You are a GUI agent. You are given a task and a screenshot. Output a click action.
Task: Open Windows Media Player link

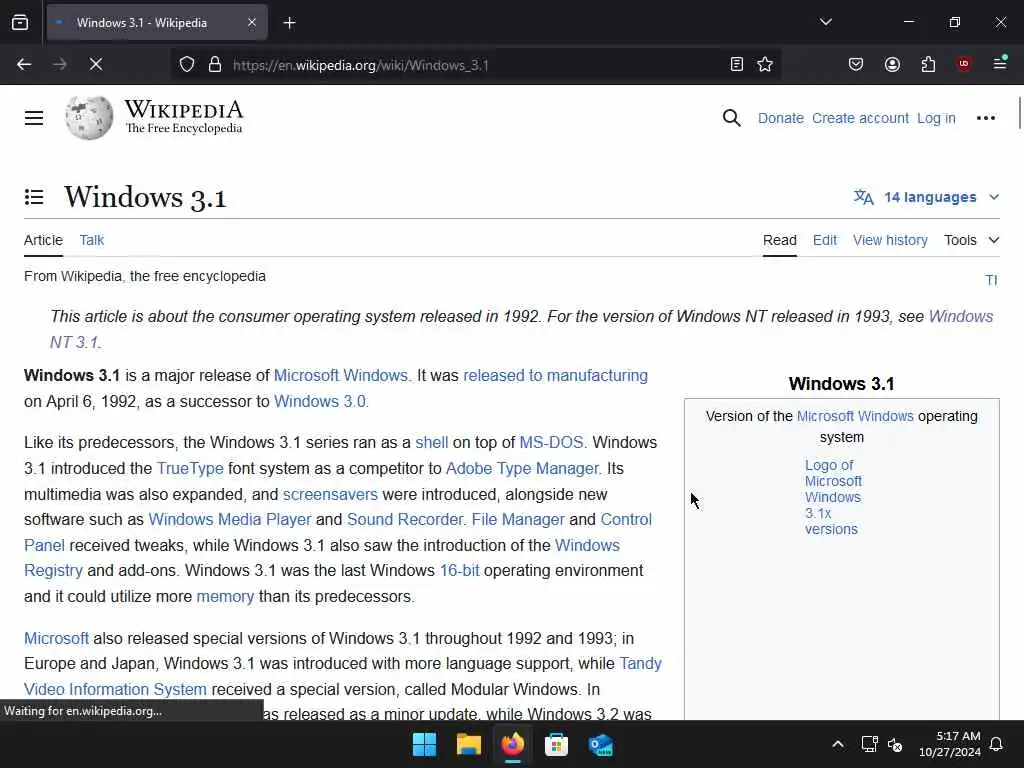click(x=230, y=519)
